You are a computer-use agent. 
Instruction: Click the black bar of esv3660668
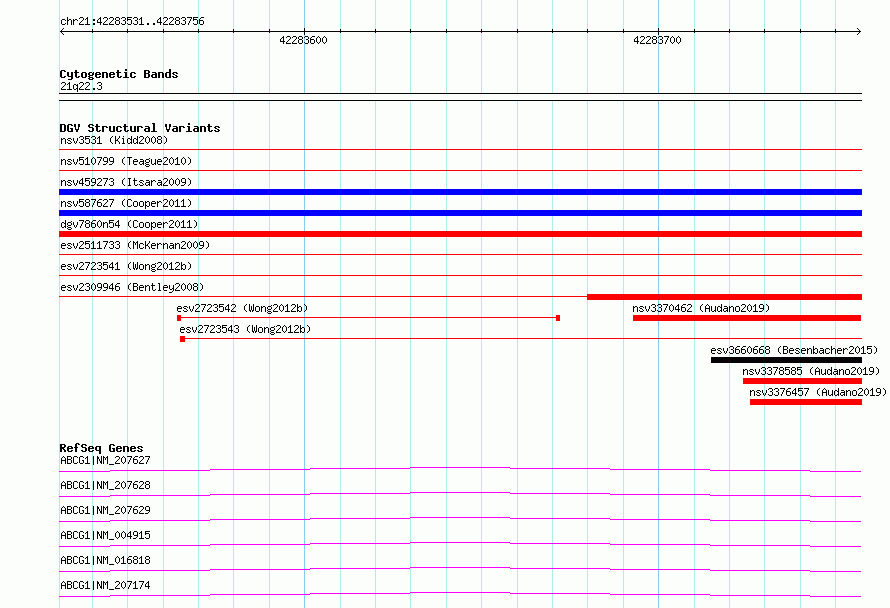click(786, 360)
